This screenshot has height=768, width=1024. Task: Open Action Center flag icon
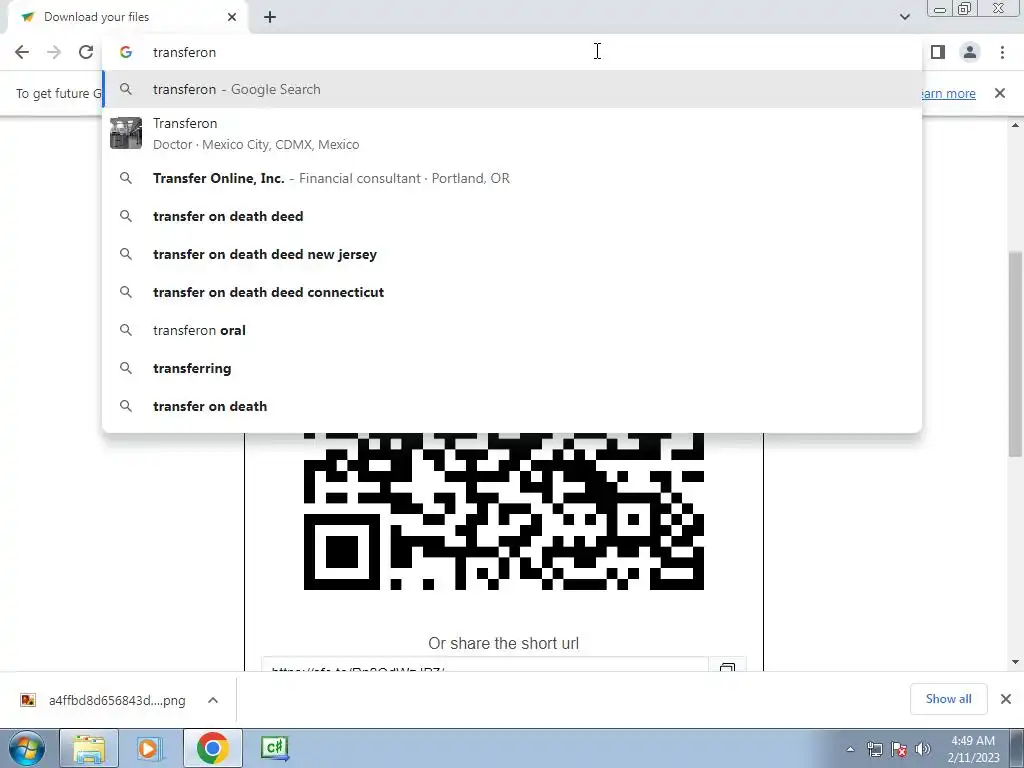pyautogui.click(x=899, y=749)
